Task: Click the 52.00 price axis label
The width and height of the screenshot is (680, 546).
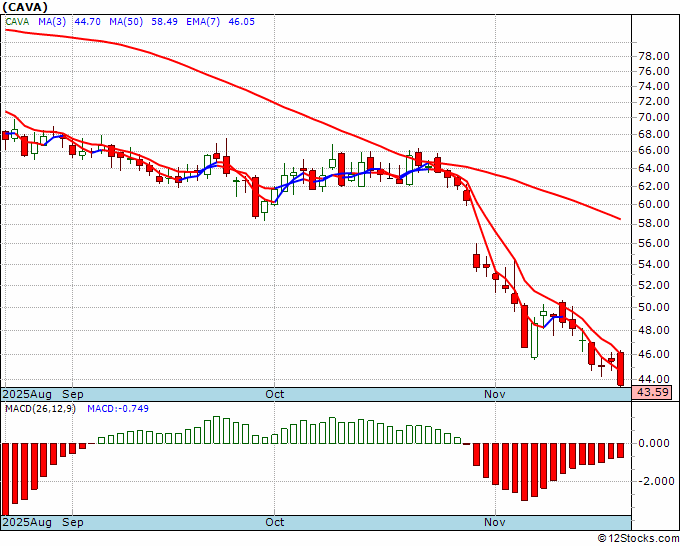Action: pos(654,285)
